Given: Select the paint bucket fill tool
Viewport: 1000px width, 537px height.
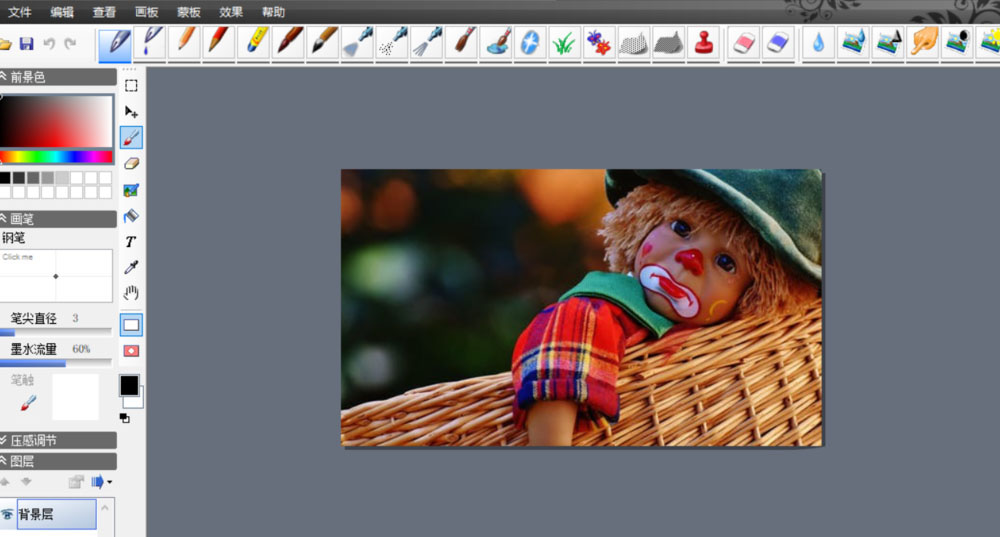Looking at the screenshot, I should pos(131,216).
